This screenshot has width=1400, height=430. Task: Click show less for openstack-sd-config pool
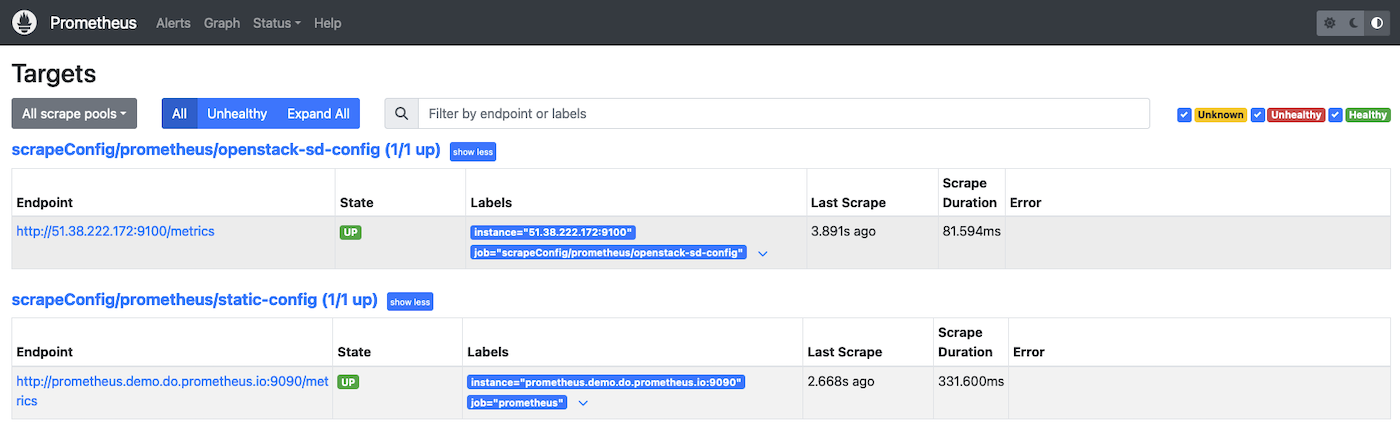(473, 152)
